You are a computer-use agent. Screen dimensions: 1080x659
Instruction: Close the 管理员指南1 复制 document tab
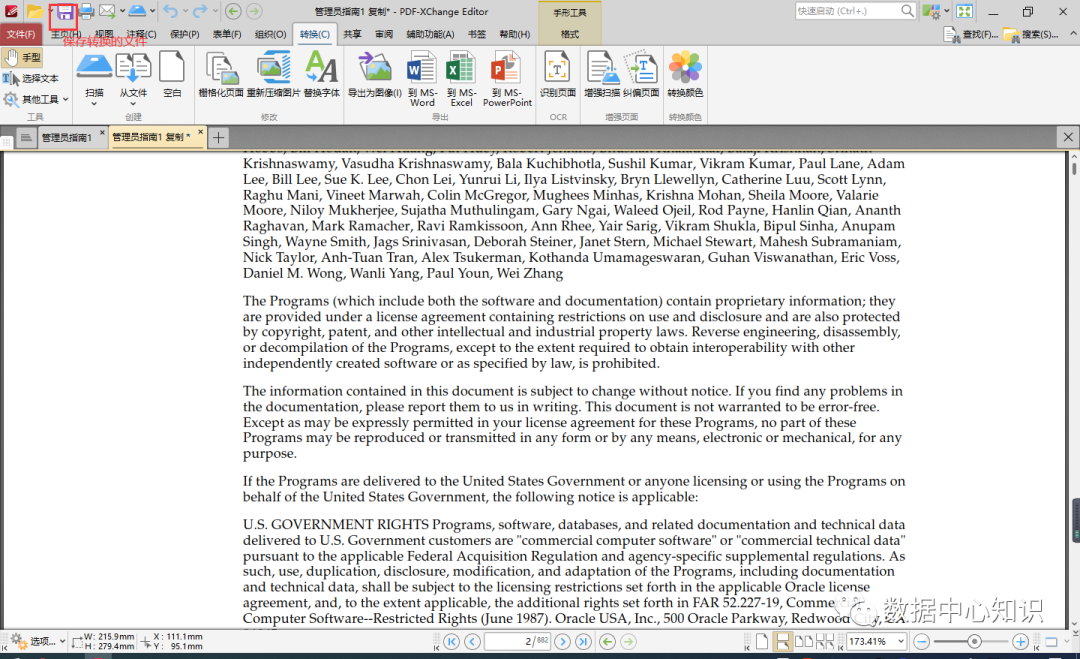(200, 132)
